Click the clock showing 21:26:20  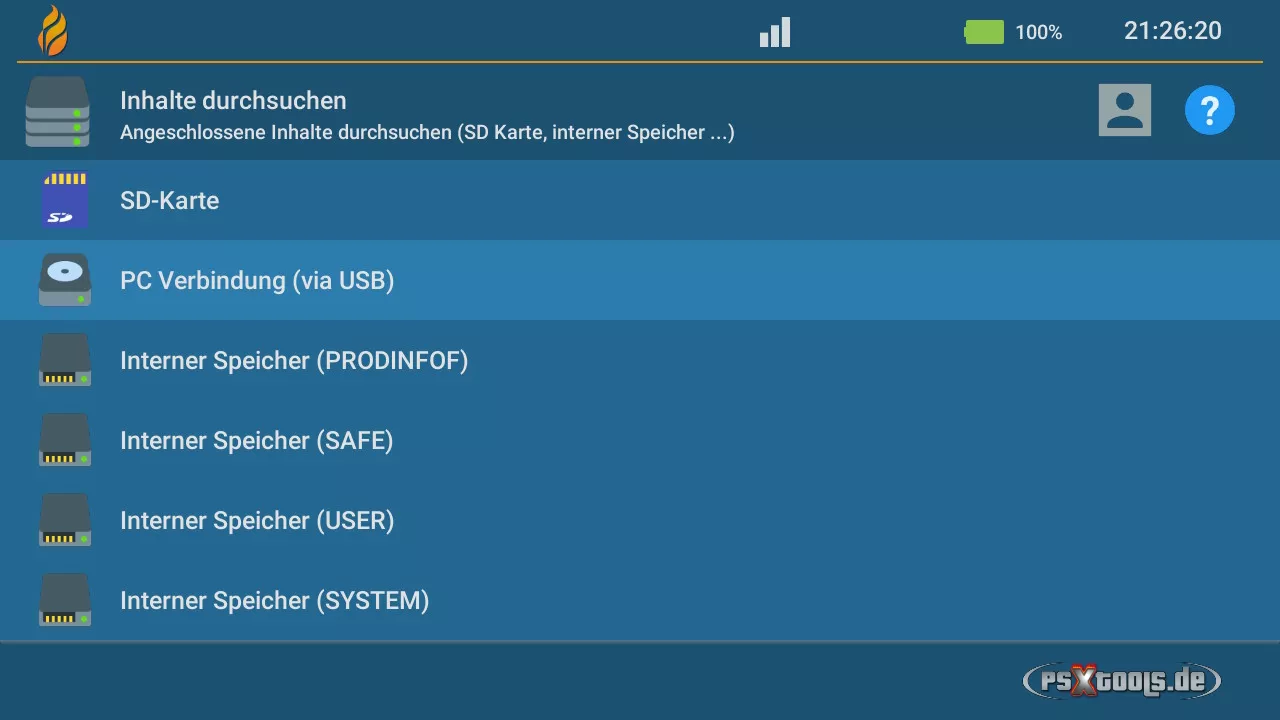(1172, 31)
